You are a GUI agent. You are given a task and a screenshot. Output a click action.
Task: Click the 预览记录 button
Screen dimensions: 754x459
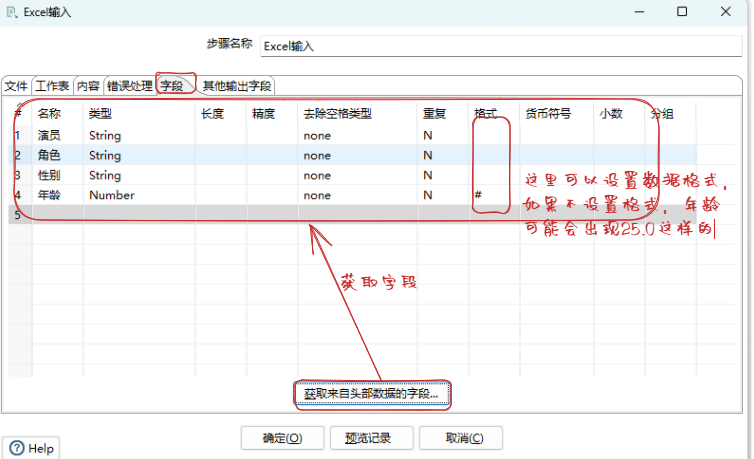[371, 438]
